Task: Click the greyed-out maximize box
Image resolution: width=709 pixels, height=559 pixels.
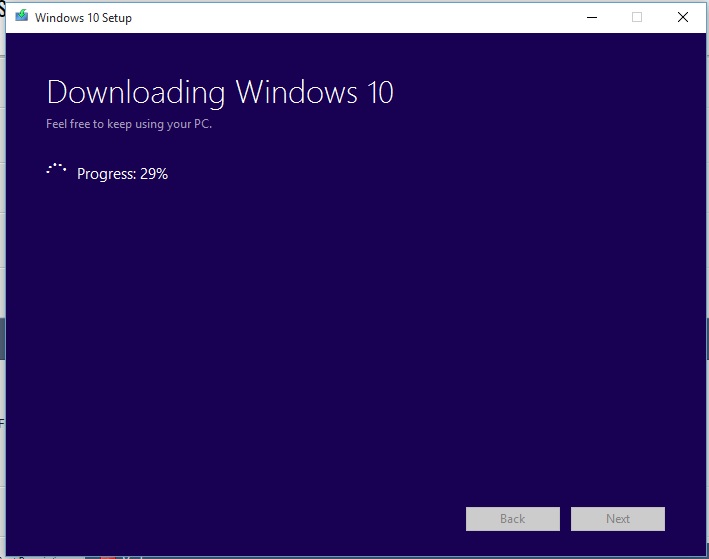Action: point(637,17)
